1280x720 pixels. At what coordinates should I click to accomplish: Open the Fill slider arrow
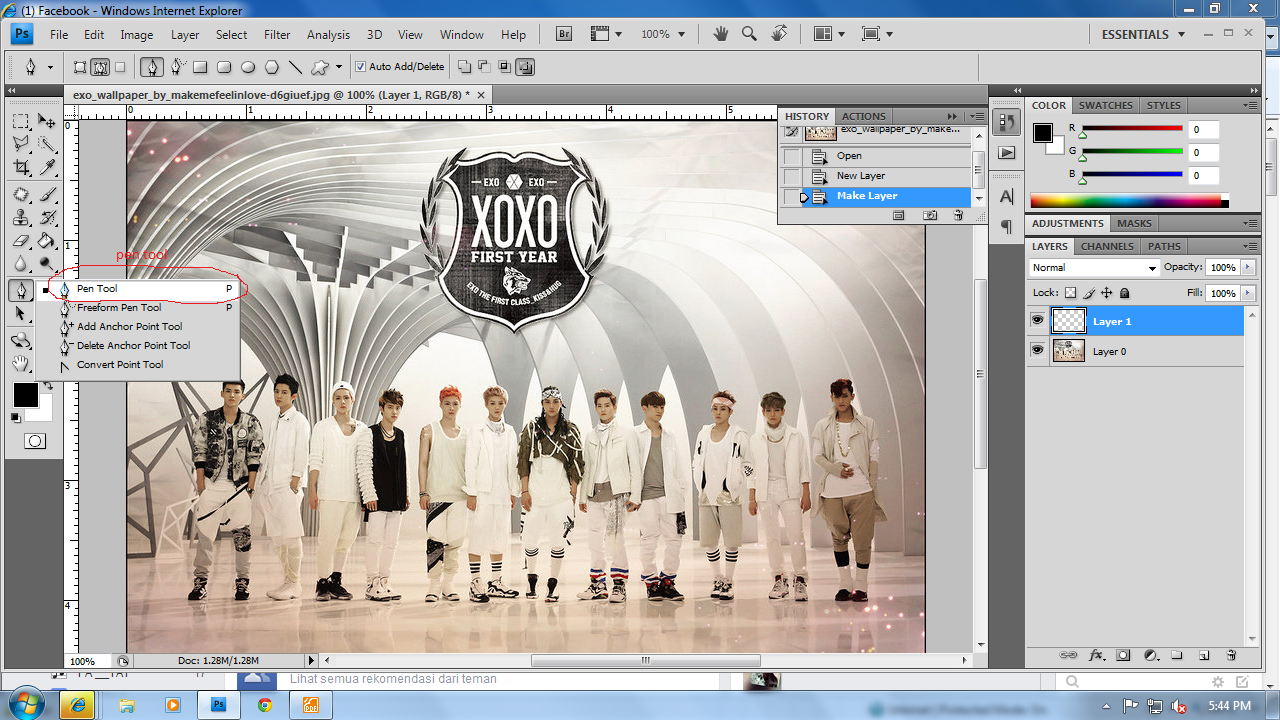(x=1247, y=293)
